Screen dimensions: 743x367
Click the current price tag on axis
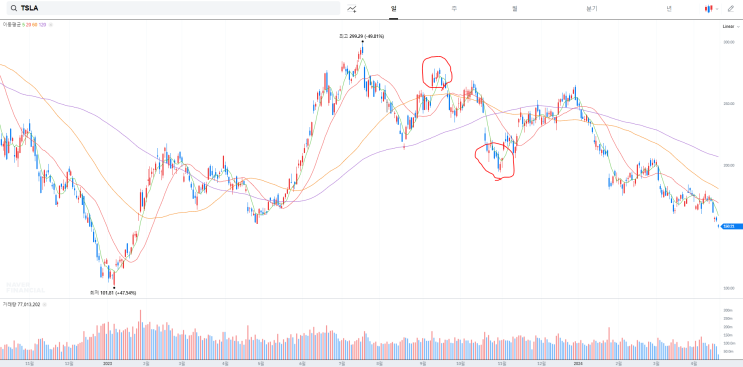coord(729,226)
